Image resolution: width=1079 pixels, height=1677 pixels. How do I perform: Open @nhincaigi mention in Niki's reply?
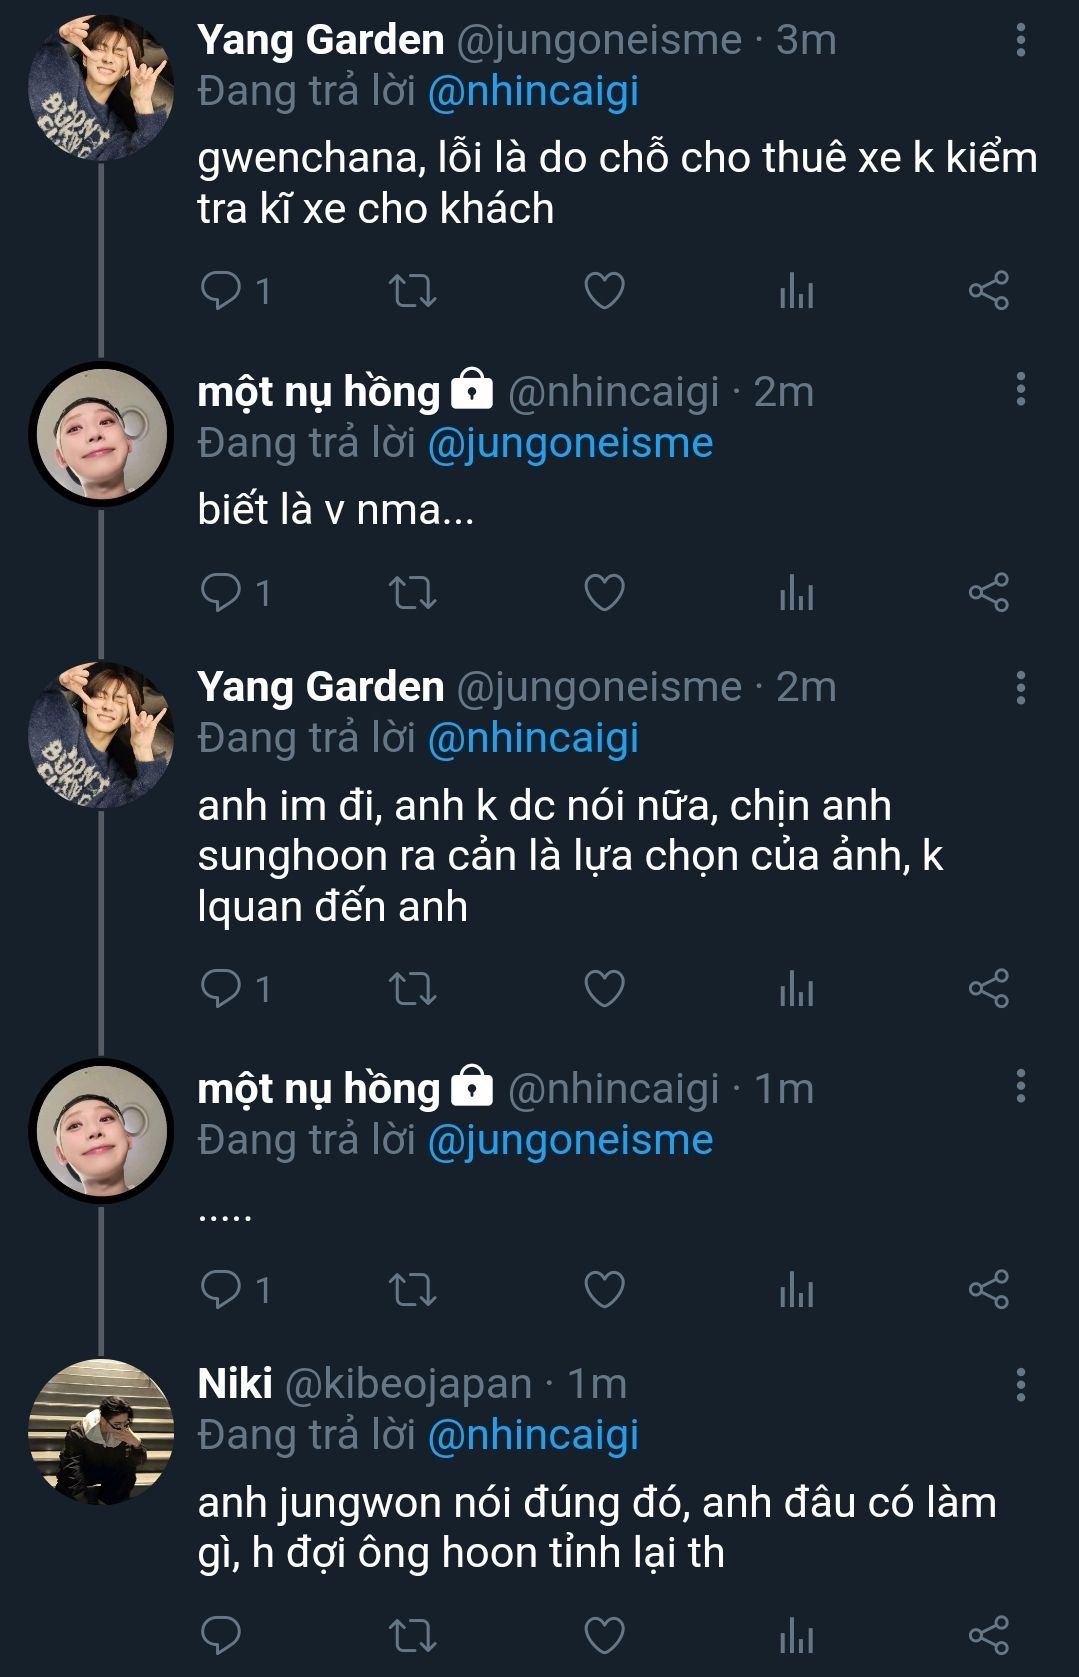533,1435
